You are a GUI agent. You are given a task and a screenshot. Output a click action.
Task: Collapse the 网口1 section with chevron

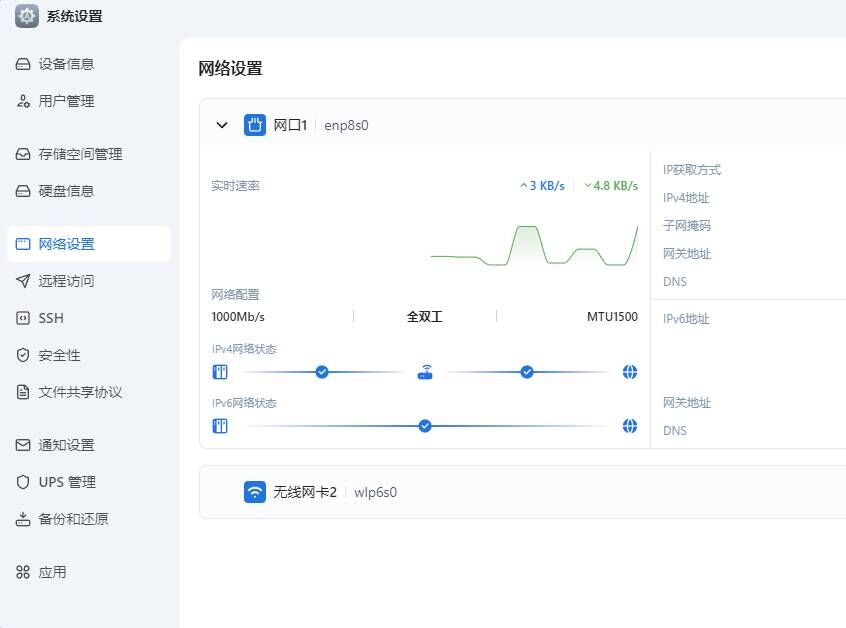point(222,125)
